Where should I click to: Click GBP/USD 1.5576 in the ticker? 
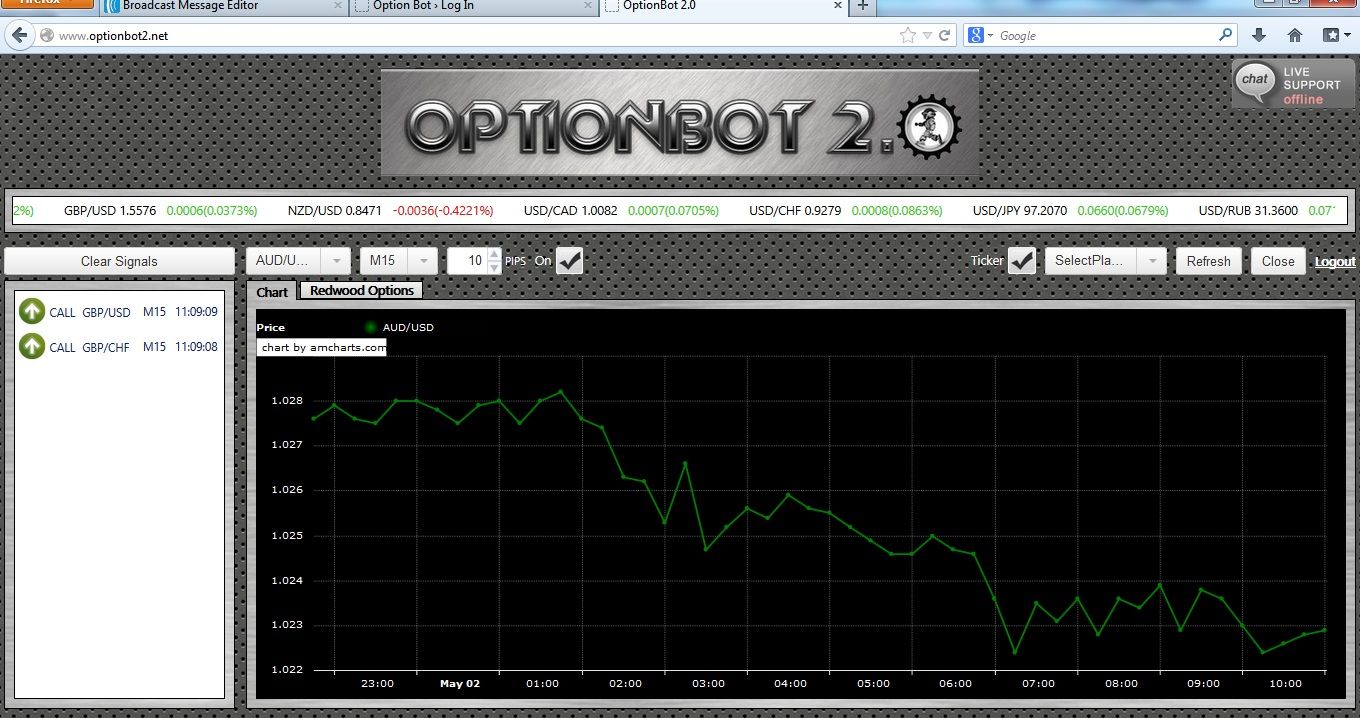pyautogui.click(x=112, y=211)
